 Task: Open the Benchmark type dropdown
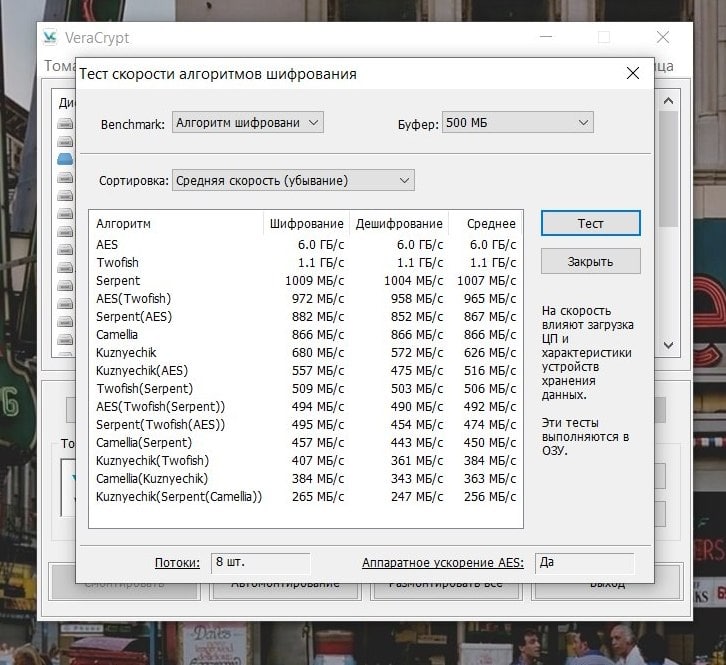(x=248, y=123)
